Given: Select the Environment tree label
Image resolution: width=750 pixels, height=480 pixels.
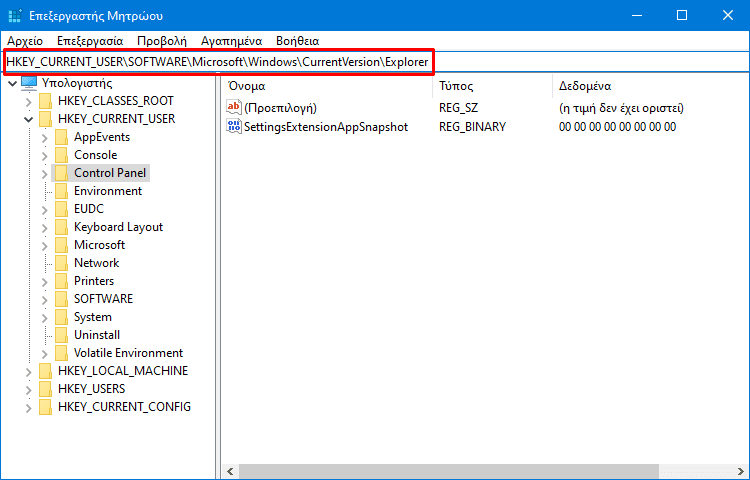Looking at the screenshot, I should tap(108, 191).
